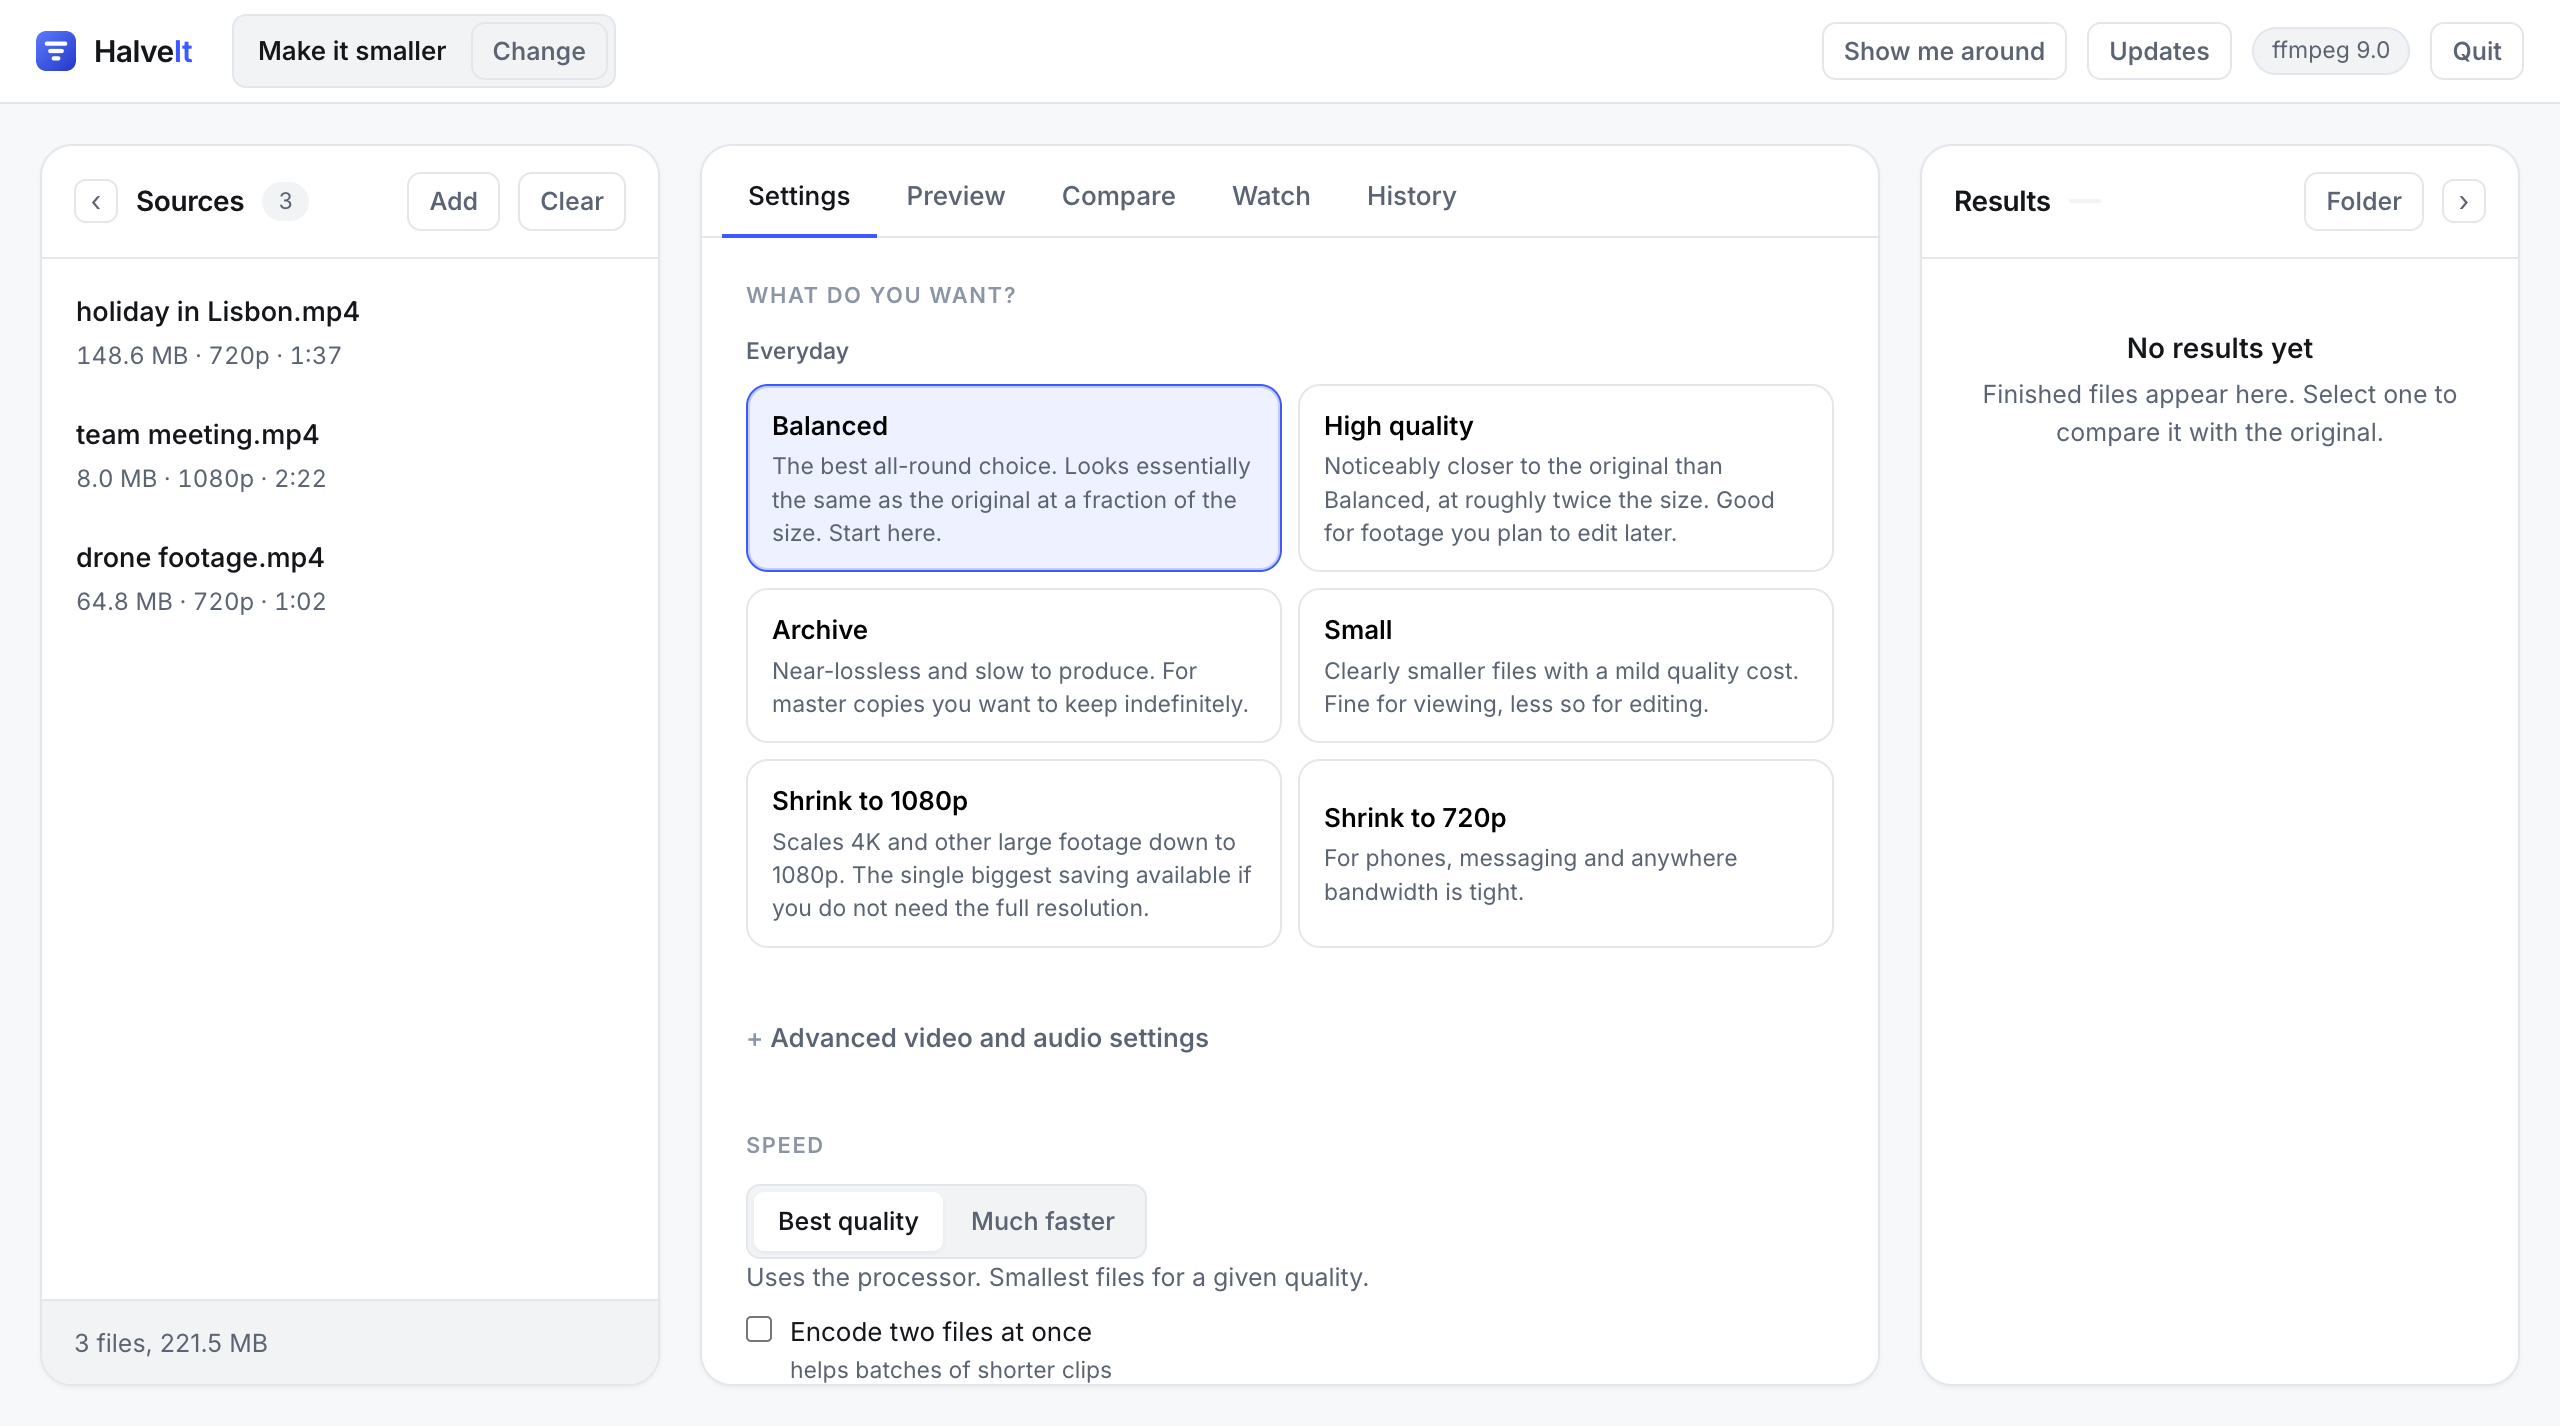Switch to the Compare tab
2560x1426 pixels.
pos(1118,196)
